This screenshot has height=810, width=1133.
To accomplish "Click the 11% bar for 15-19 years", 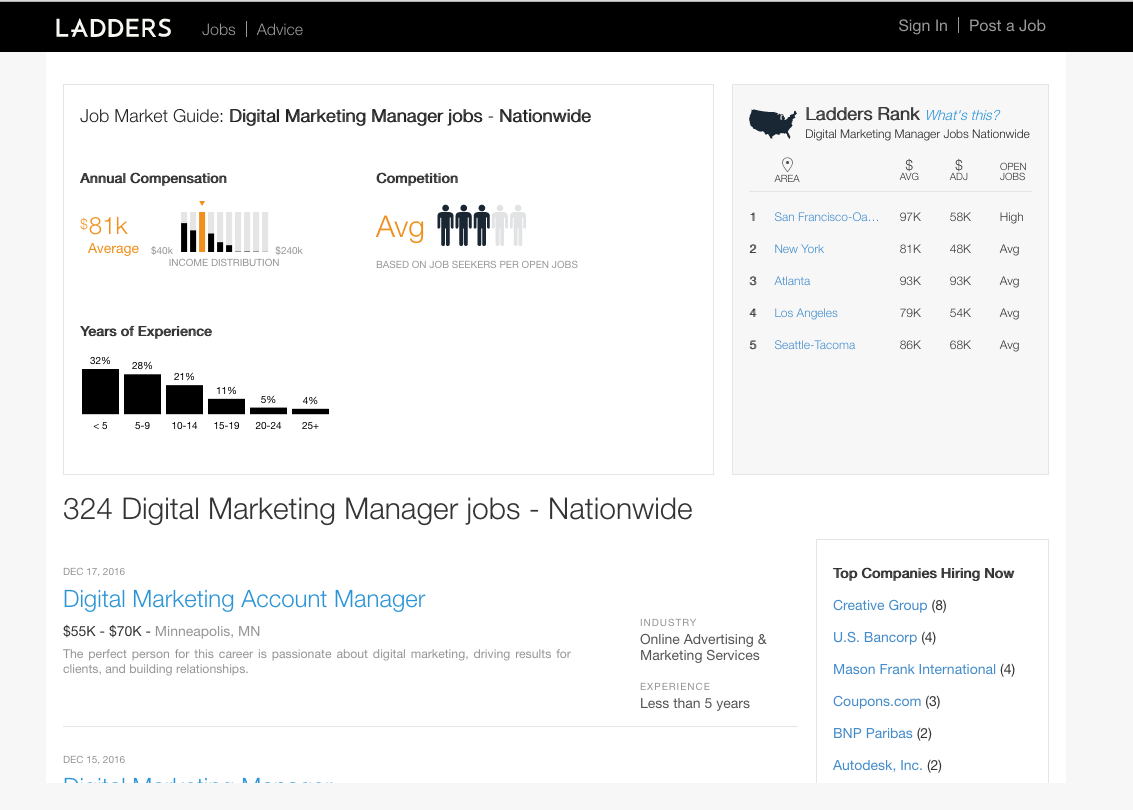I will (226, 406).
